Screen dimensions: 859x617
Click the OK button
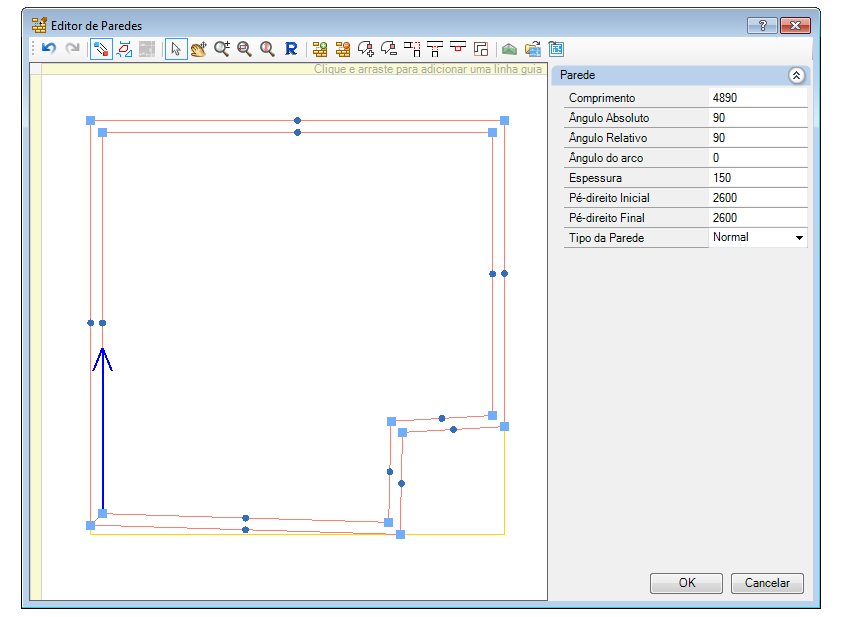click(686, 583)
